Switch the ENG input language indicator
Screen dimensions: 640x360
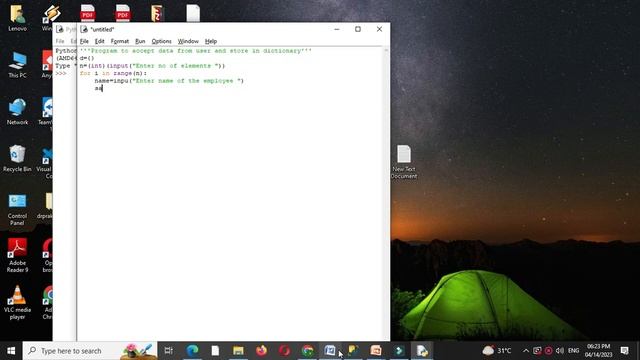point(573,351)
